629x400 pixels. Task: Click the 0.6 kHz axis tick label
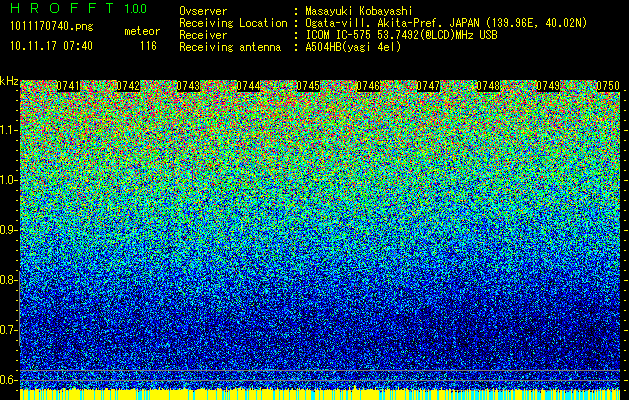click(8, 380)
